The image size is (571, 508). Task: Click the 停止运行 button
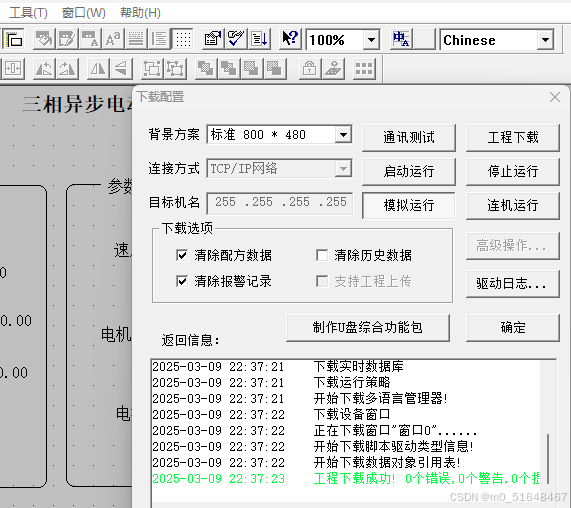pos(513,172)
